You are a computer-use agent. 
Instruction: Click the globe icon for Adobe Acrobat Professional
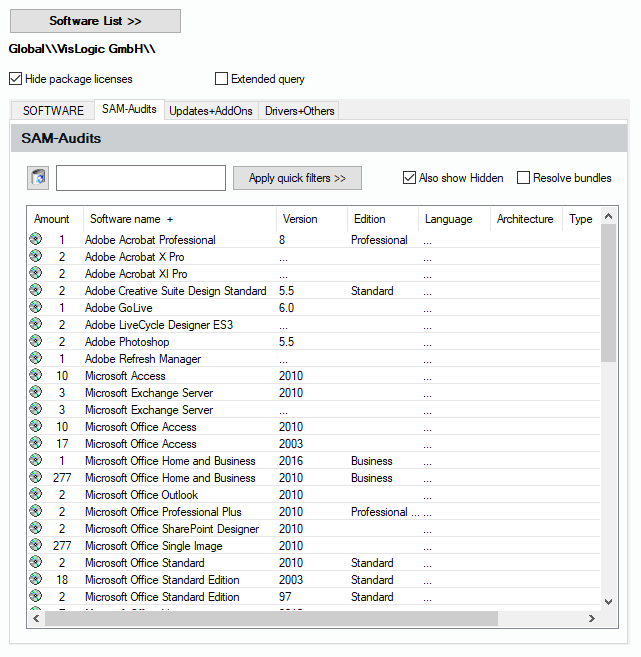pyautogui.click(x=36, y=240)
